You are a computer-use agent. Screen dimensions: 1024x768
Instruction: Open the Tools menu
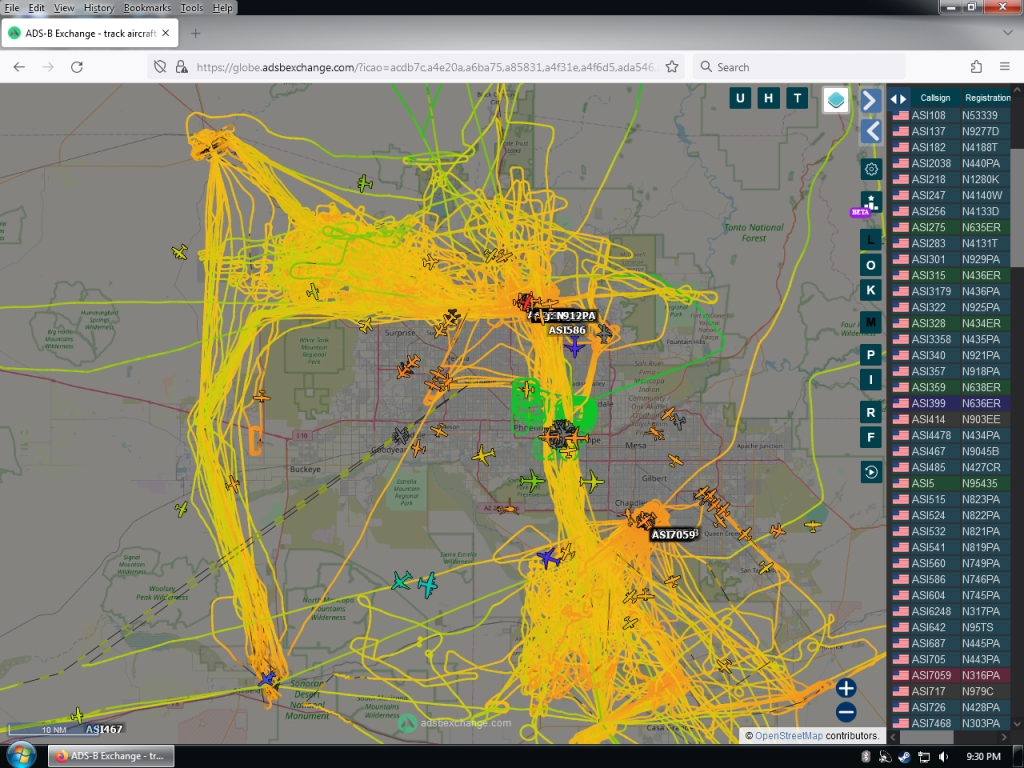click(191, 8)
